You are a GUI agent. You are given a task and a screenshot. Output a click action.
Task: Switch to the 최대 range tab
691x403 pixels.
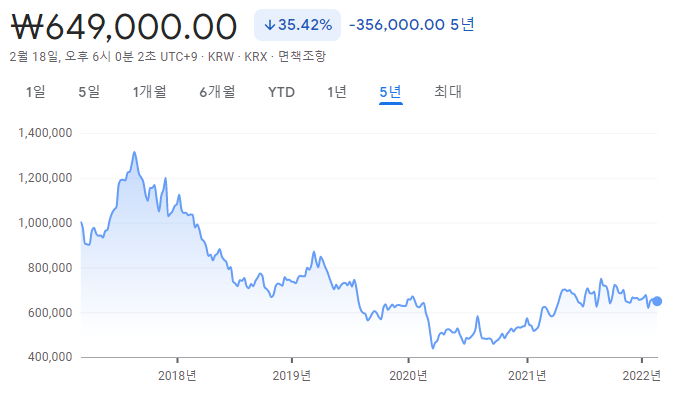pyautogui.click(x=448, y=92)
